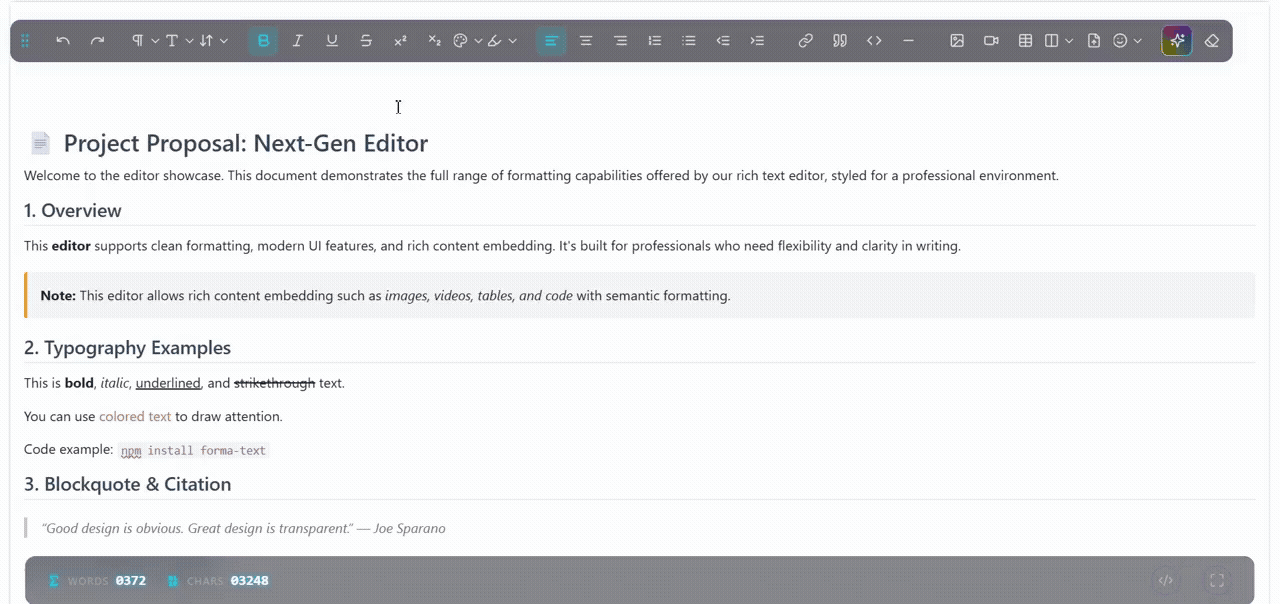Toggle bold formatting
The image size is (1280, 604).
pyautogui.click(x=264, y=41)
